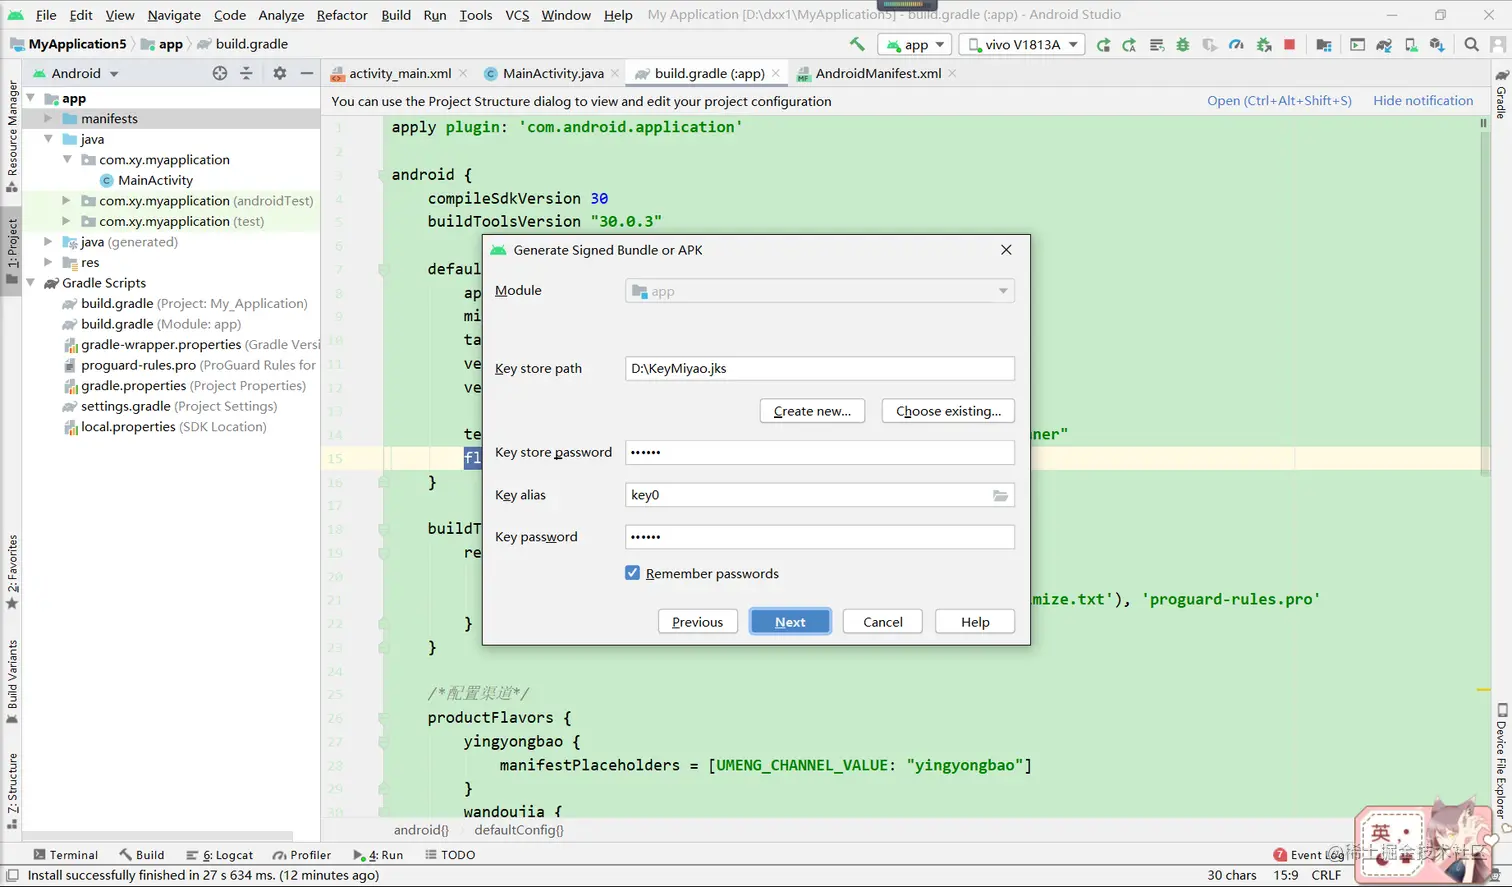Click Hide notification link
Viewport: 1512px width, 887px height.
[x=1423, y=101]
